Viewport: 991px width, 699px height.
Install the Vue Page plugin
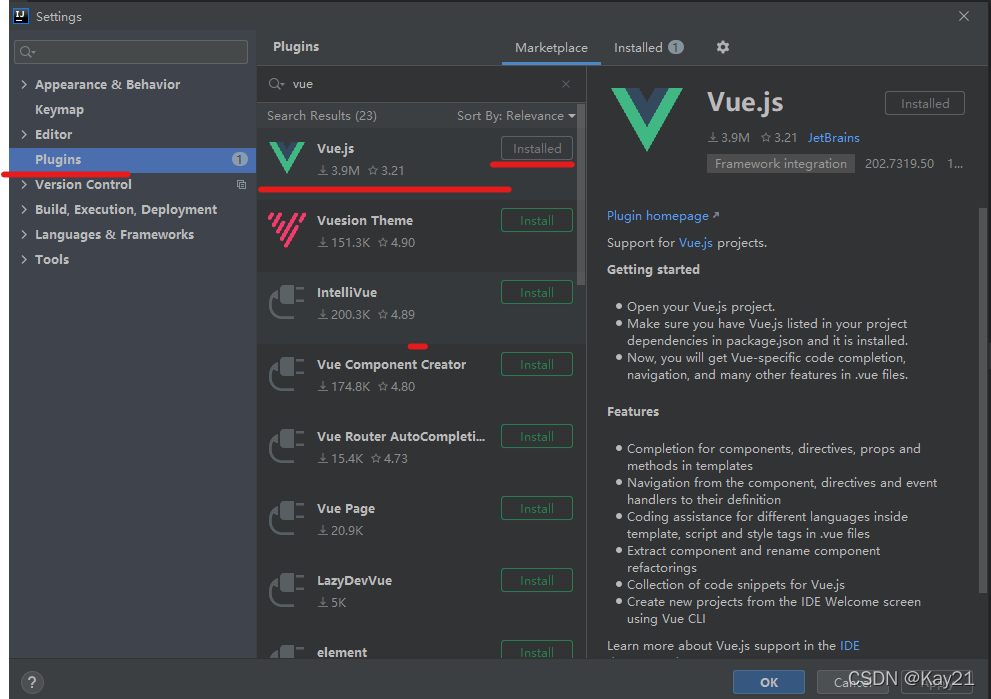[x=537, y=509]
